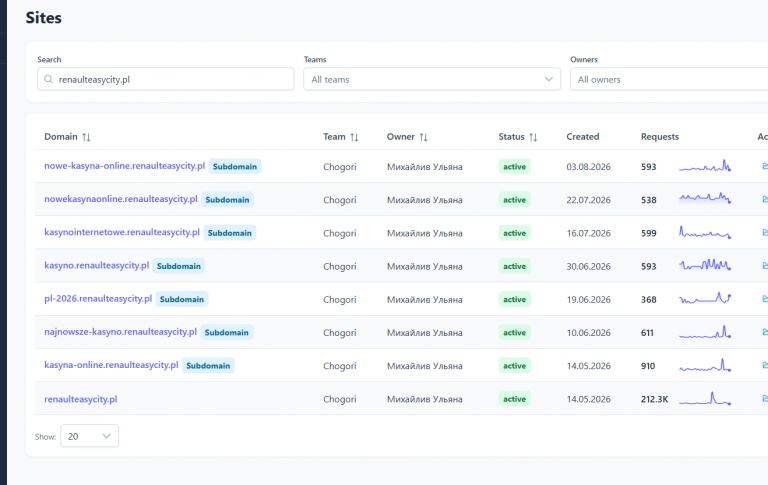Open kasynointernetowe.renaulteasycity.pl link

pos(122,232)
